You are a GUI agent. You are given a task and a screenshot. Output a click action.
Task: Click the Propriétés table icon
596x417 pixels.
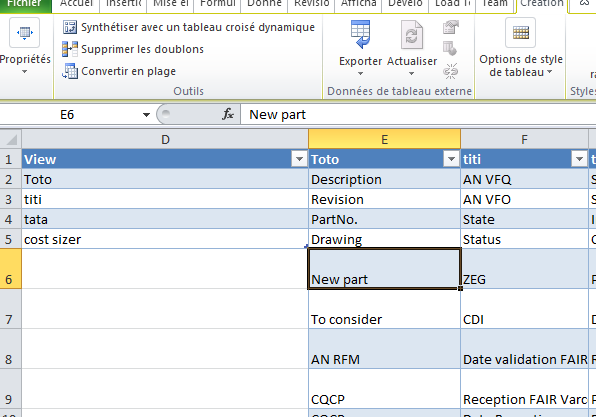(24, 33)
